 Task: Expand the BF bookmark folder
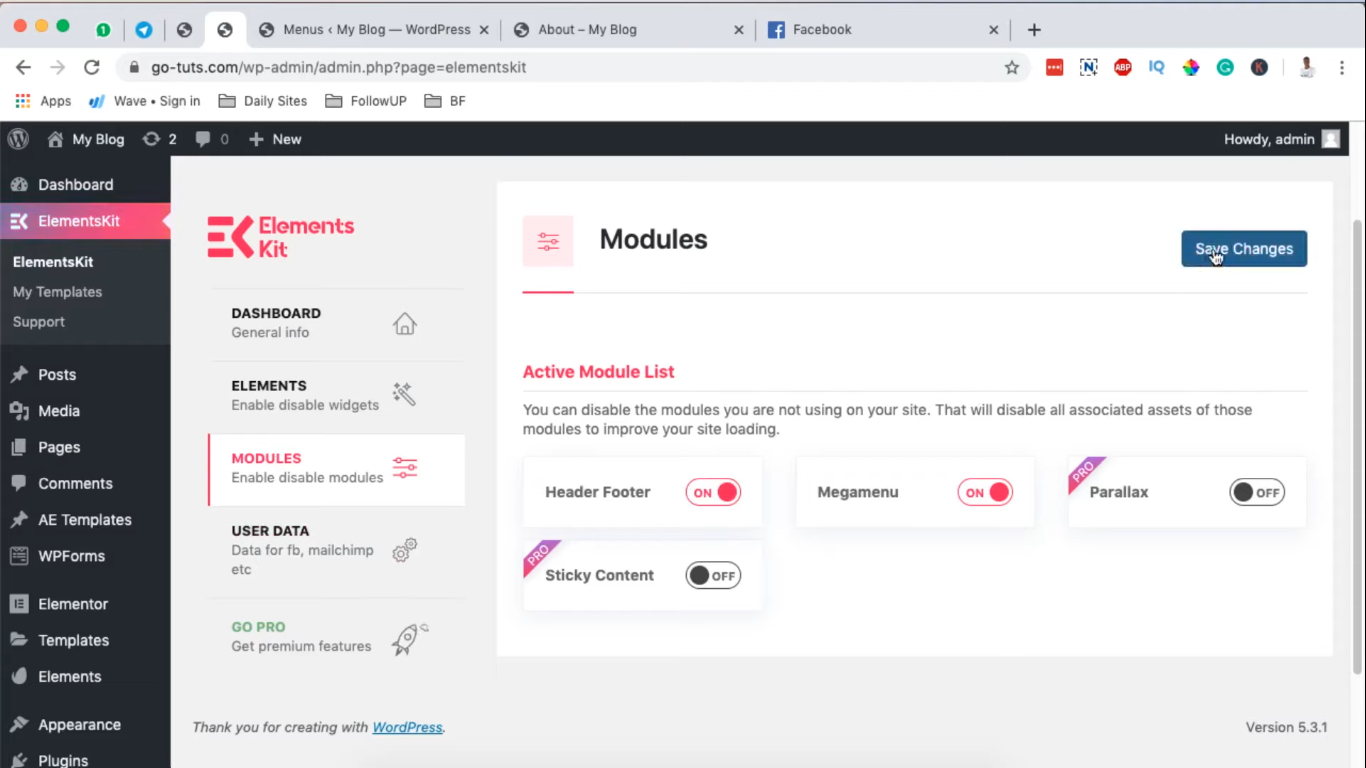445,101
